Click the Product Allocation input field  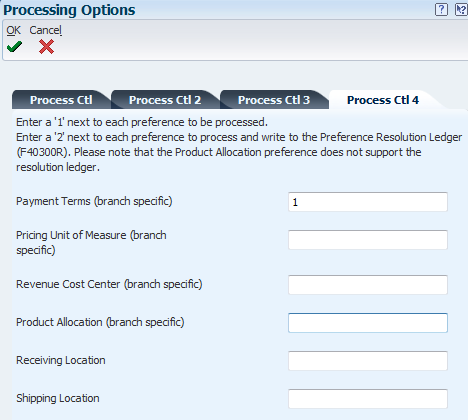[368, 323]
